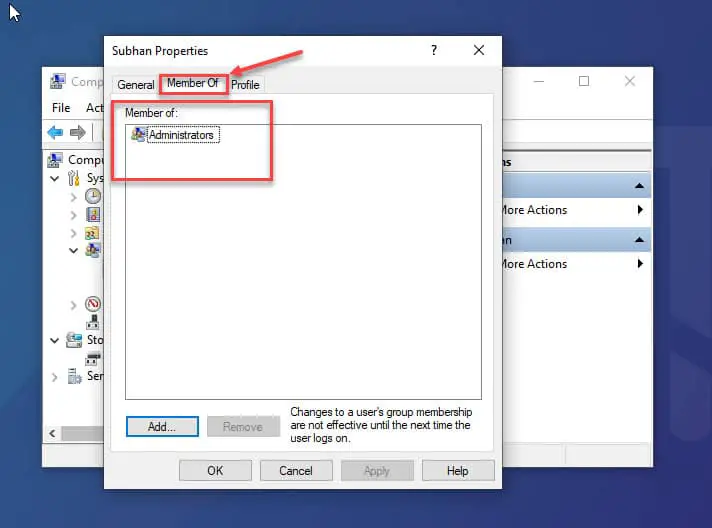Click the blue back arrow in toolbar
Viewport: 712px width, 528px height.
55,133
